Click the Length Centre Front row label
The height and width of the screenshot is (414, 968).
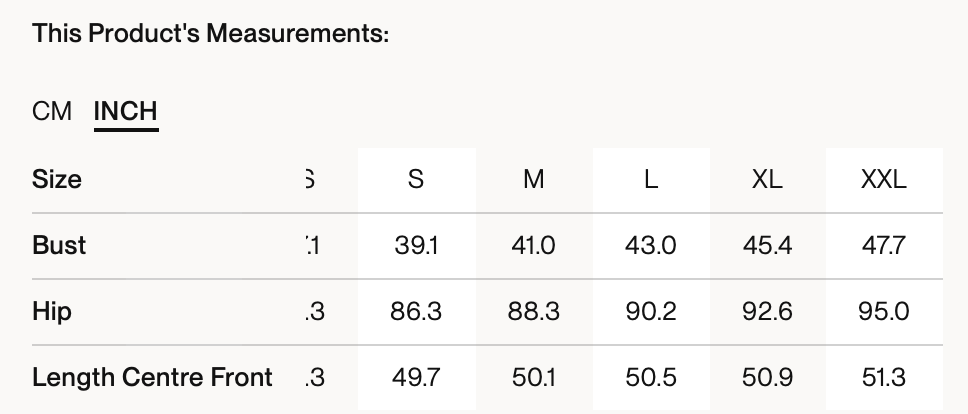[152, 377]
